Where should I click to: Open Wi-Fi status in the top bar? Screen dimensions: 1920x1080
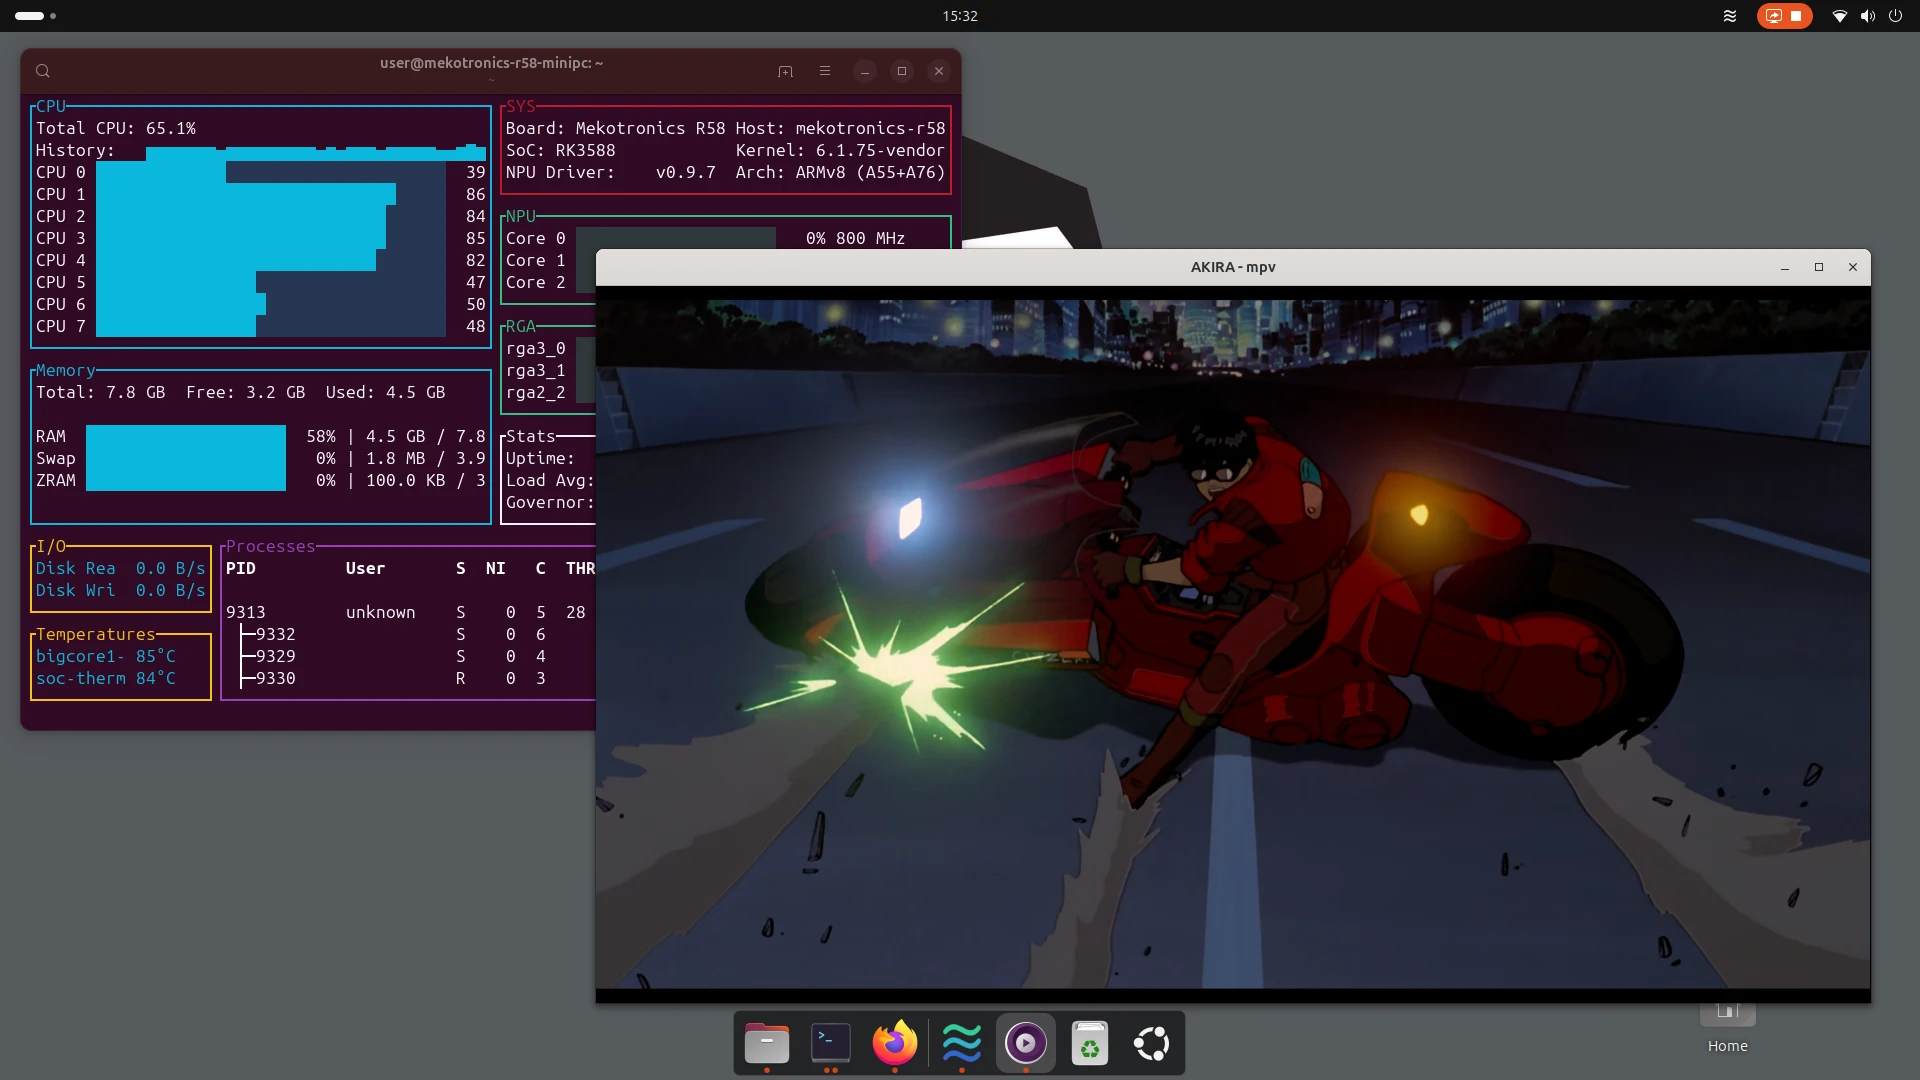(1839, 16)
